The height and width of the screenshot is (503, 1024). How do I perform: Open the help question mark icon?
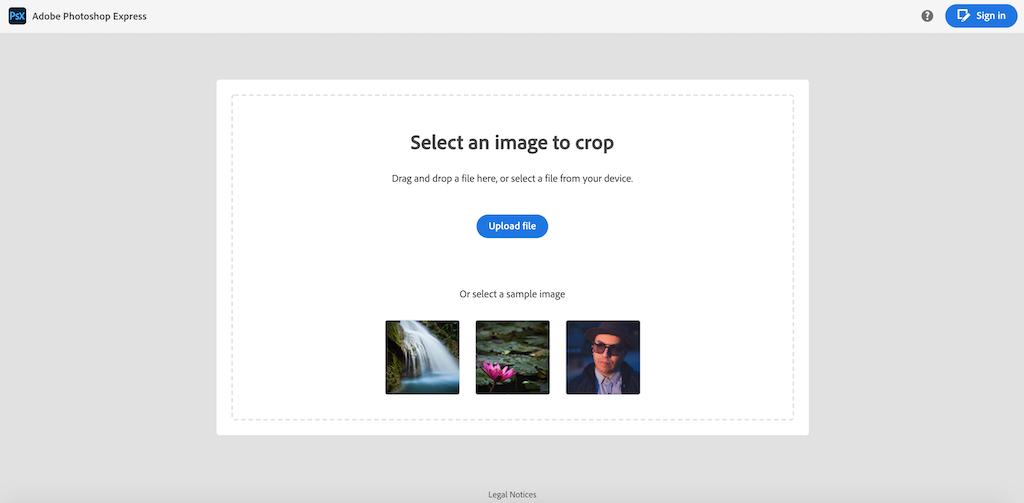(927, 16)
